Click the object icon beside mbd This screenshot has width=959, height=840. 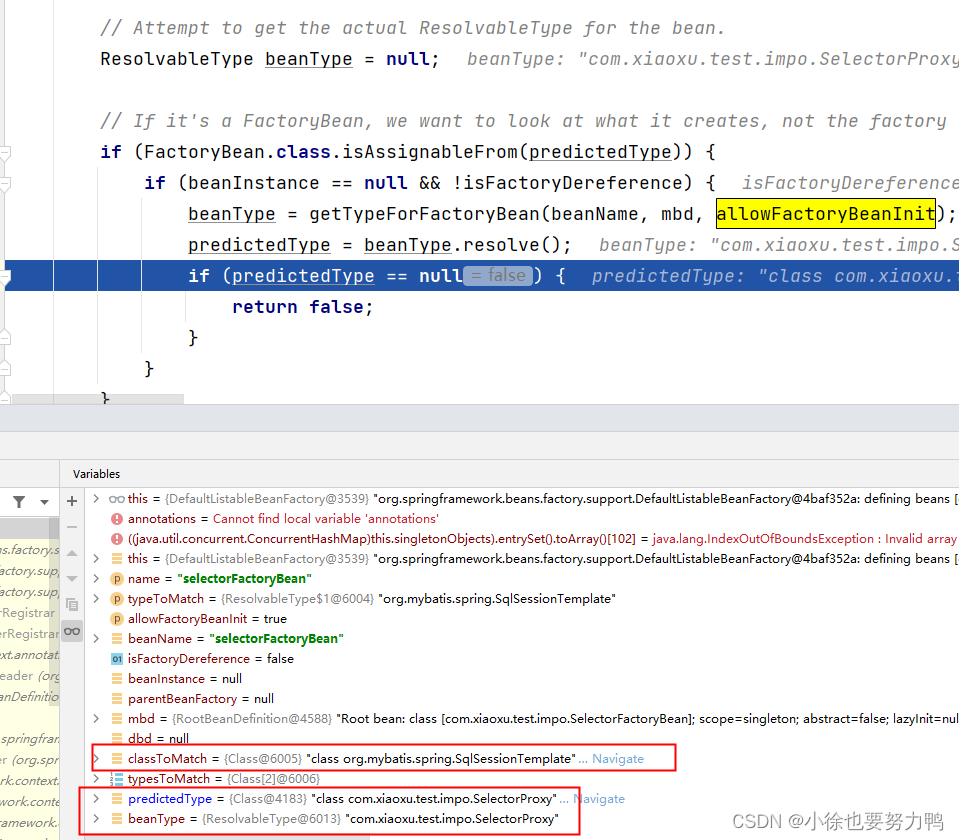pyautogui.click(x=116, y=719)
